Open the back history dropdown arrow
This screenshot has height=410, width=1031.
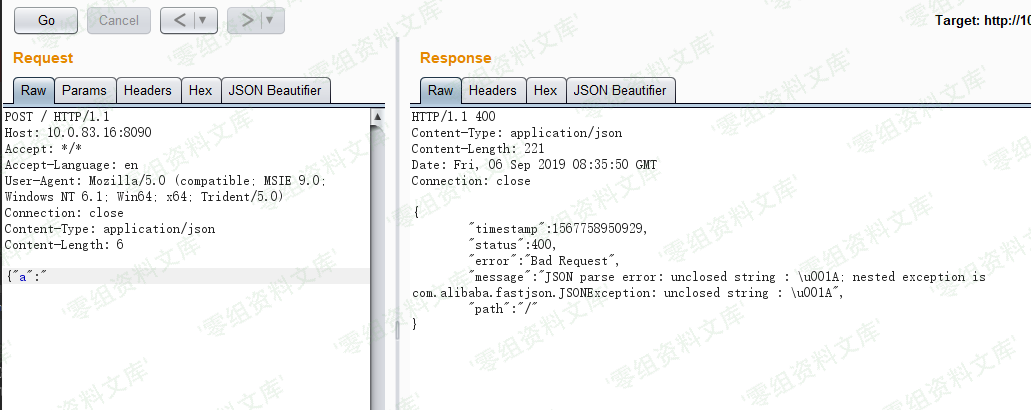coord(203,20)
